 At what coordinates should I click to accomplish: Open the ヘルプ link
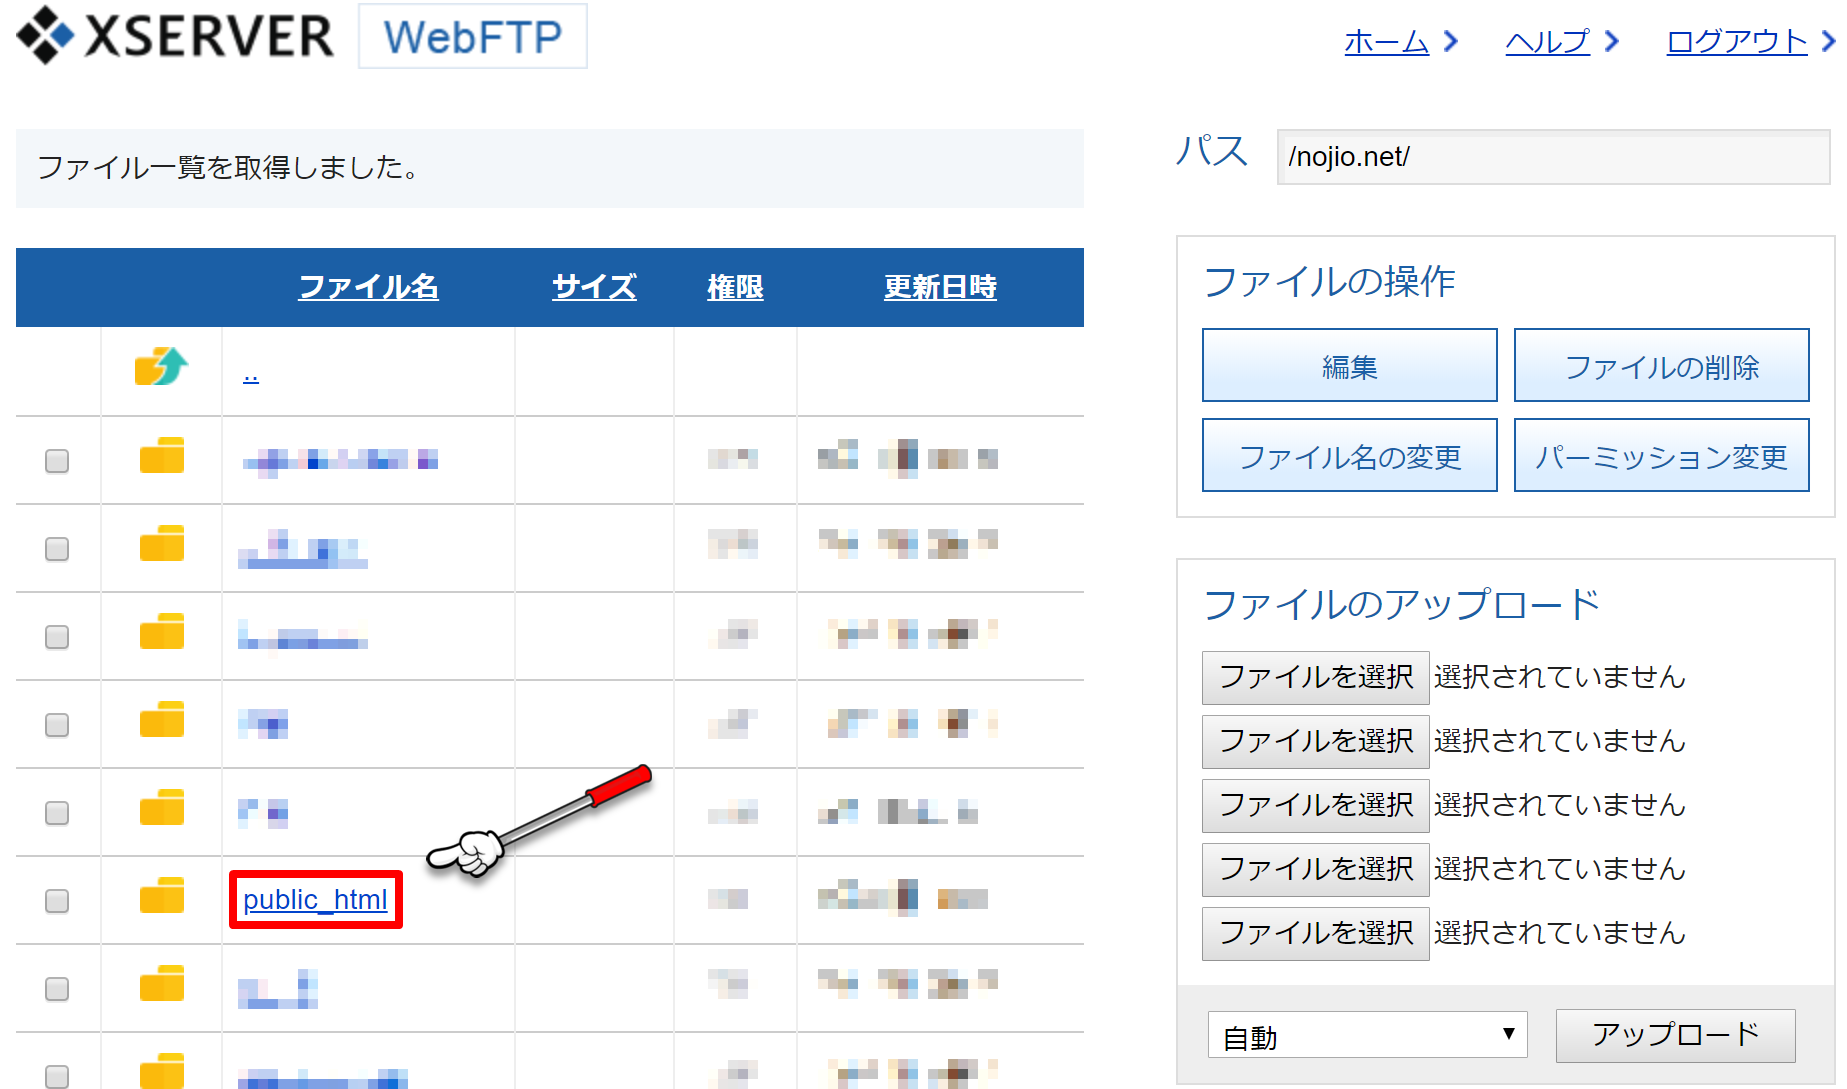(1548, 41)
